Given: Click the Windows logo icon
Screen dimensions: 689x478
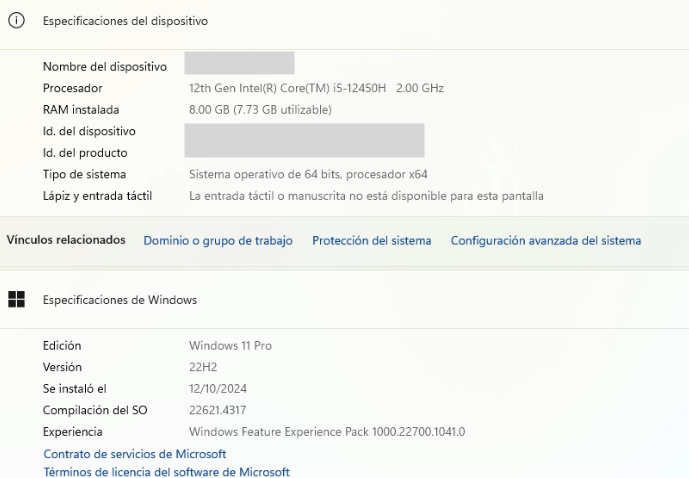Looking at the screenshot, I should coord(17,300).
